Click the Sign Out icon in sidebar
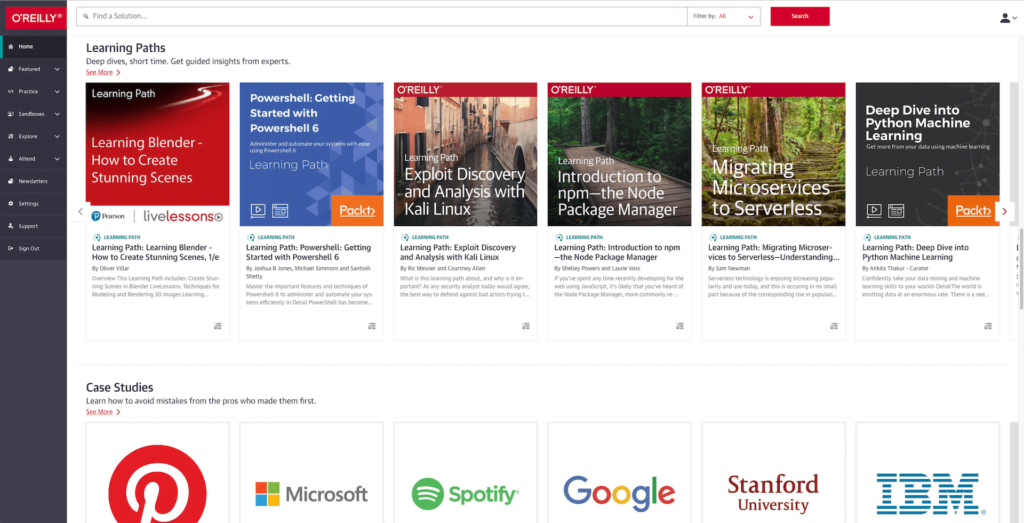This screenshot has height=523, width=1024. point(10,248)
